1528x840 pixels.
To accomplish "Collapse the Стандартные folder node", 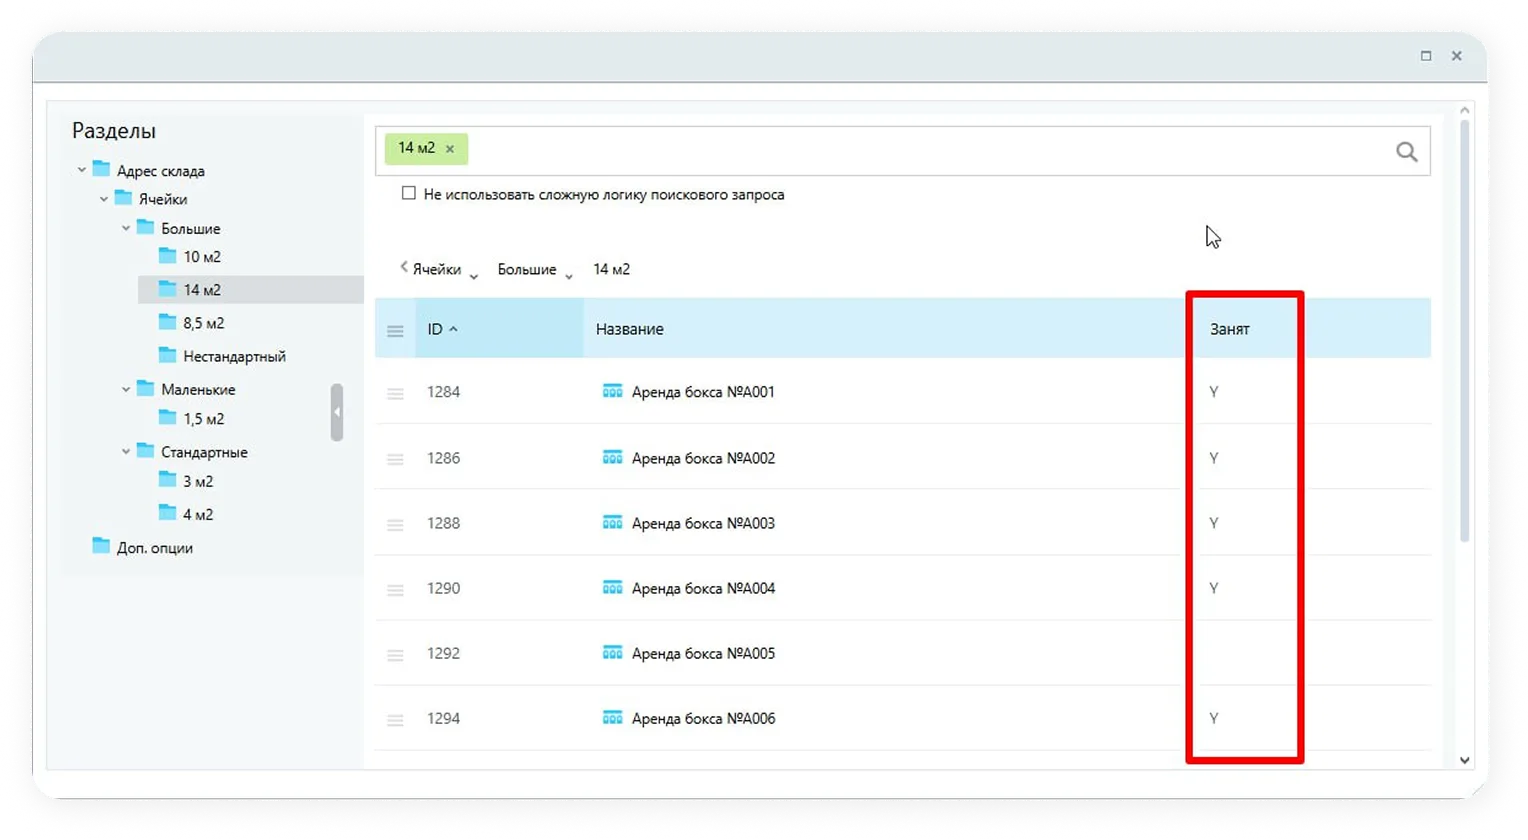I will [126, 452].
